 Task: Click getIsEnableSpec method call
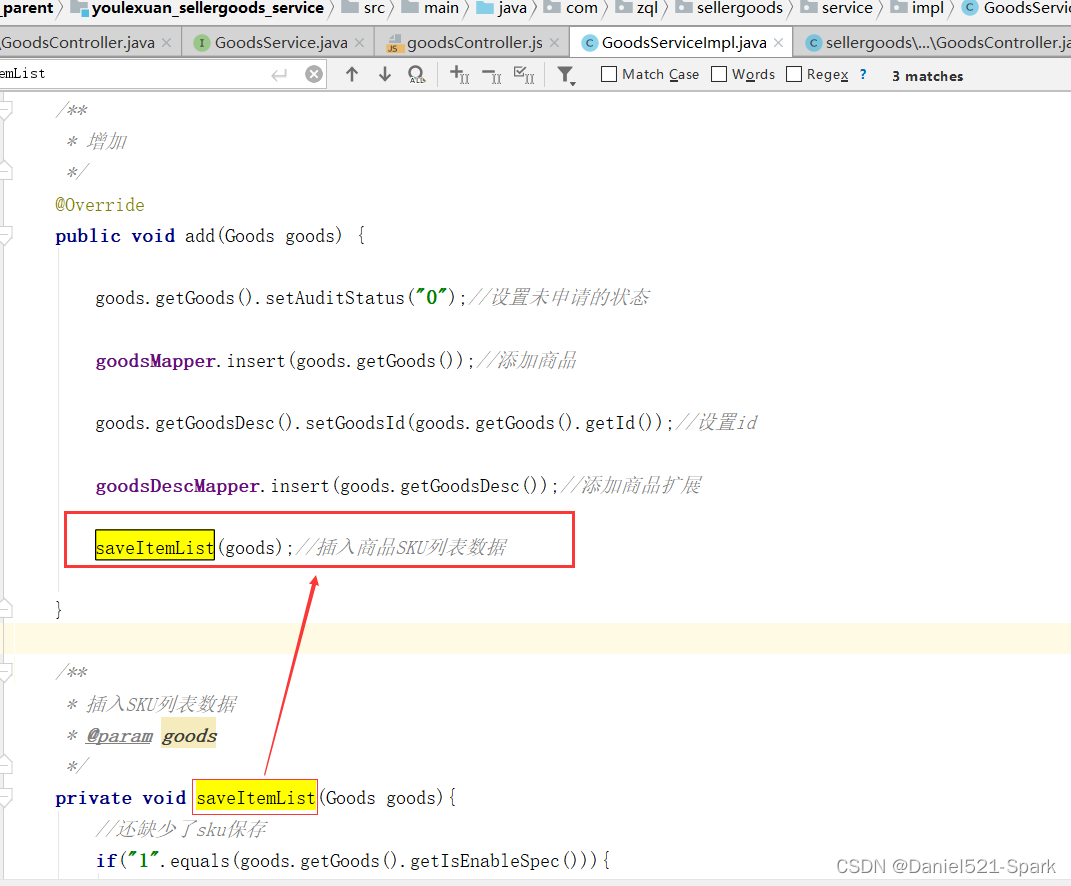click(x=484, y=861)
